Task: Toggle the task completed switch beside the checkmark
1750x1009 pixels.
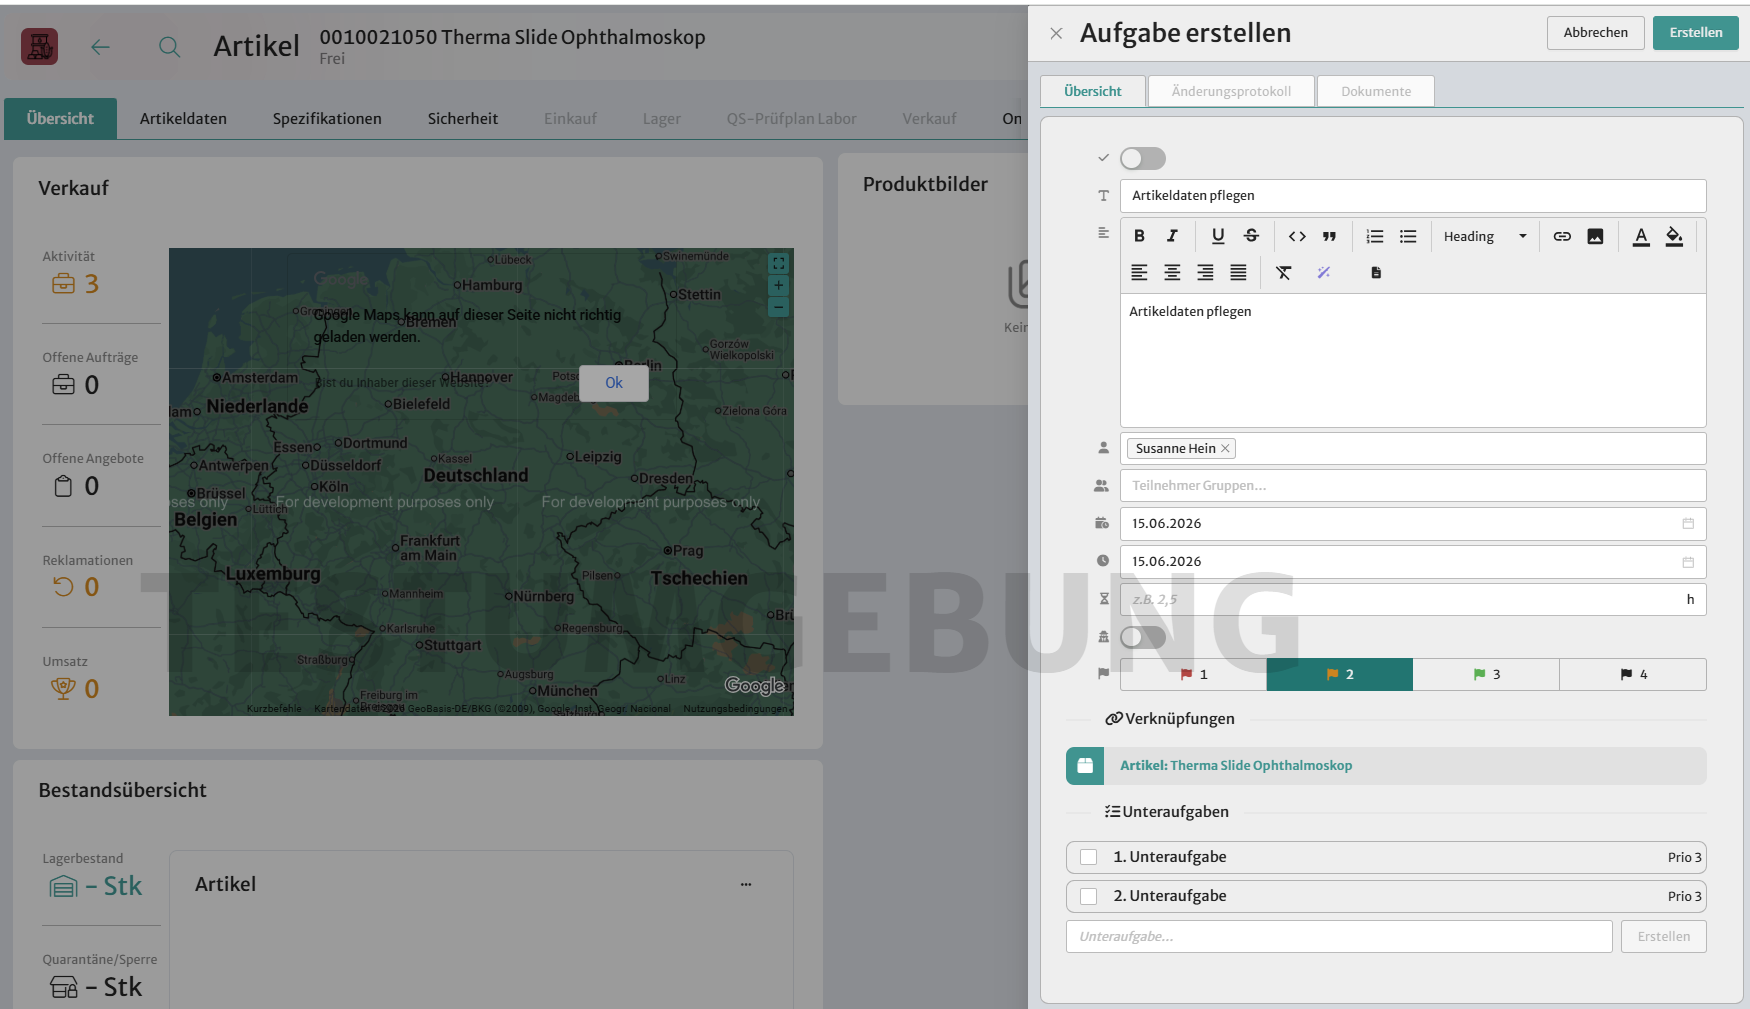Action: (x=1143, y=158)
